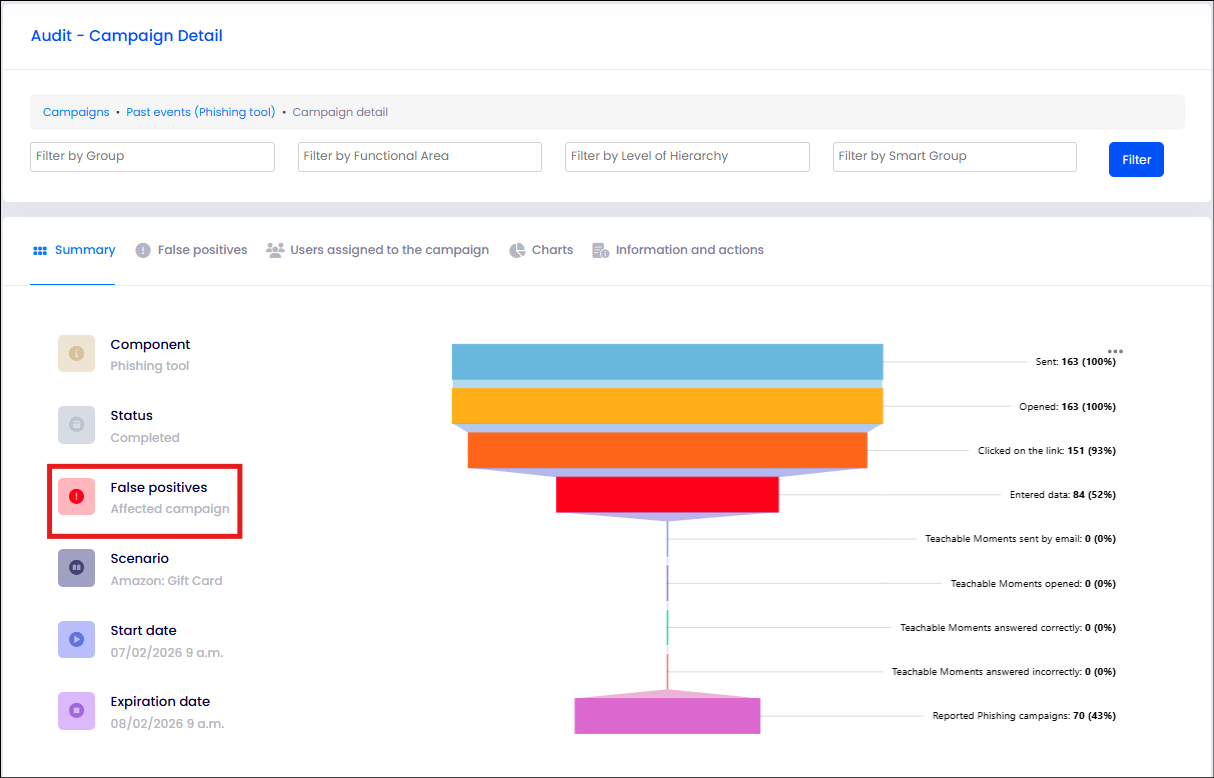Open the False positives tab
The height and width of the screenshot is (778, 1214).
click(x=192, y=250)
